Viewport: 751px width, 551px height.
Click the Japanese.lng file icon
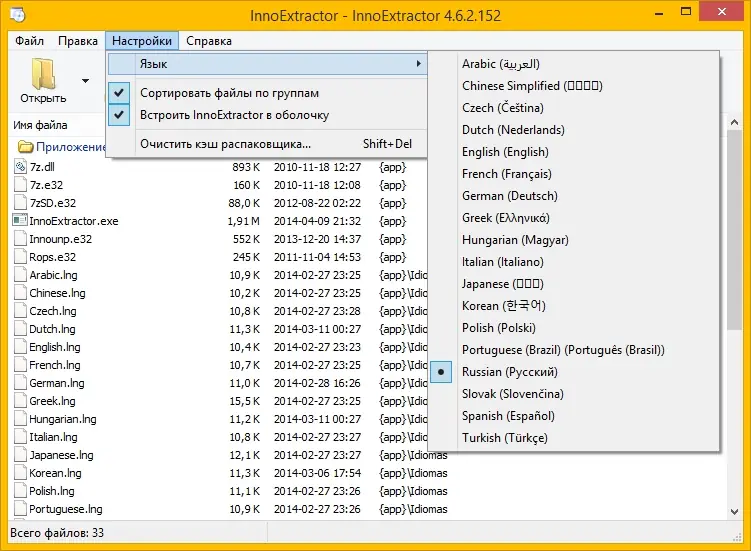[20, 455]
